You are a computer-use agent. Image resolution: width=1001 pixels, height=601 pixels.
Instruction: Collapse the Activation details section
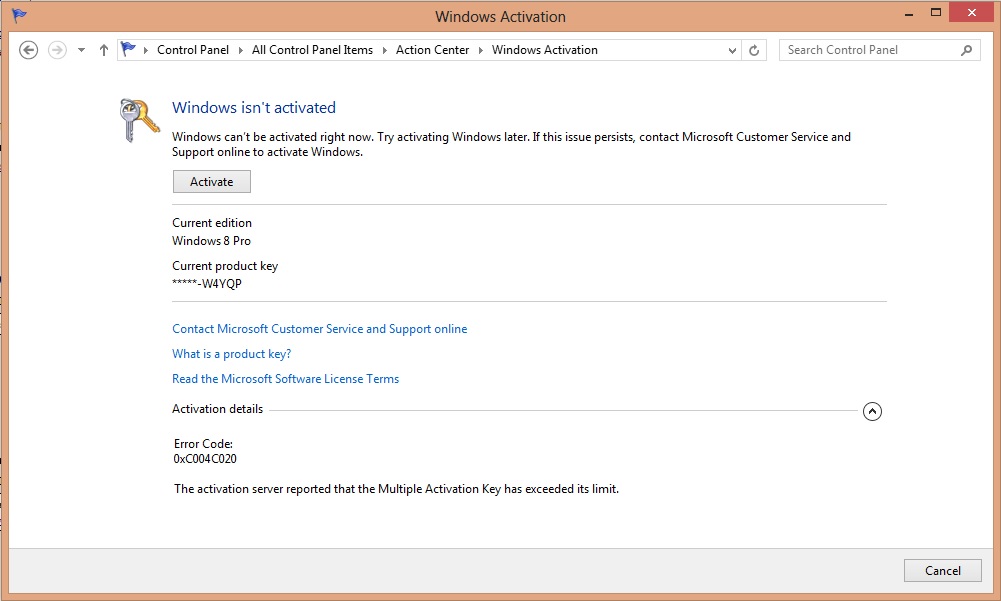pos(872,411)
